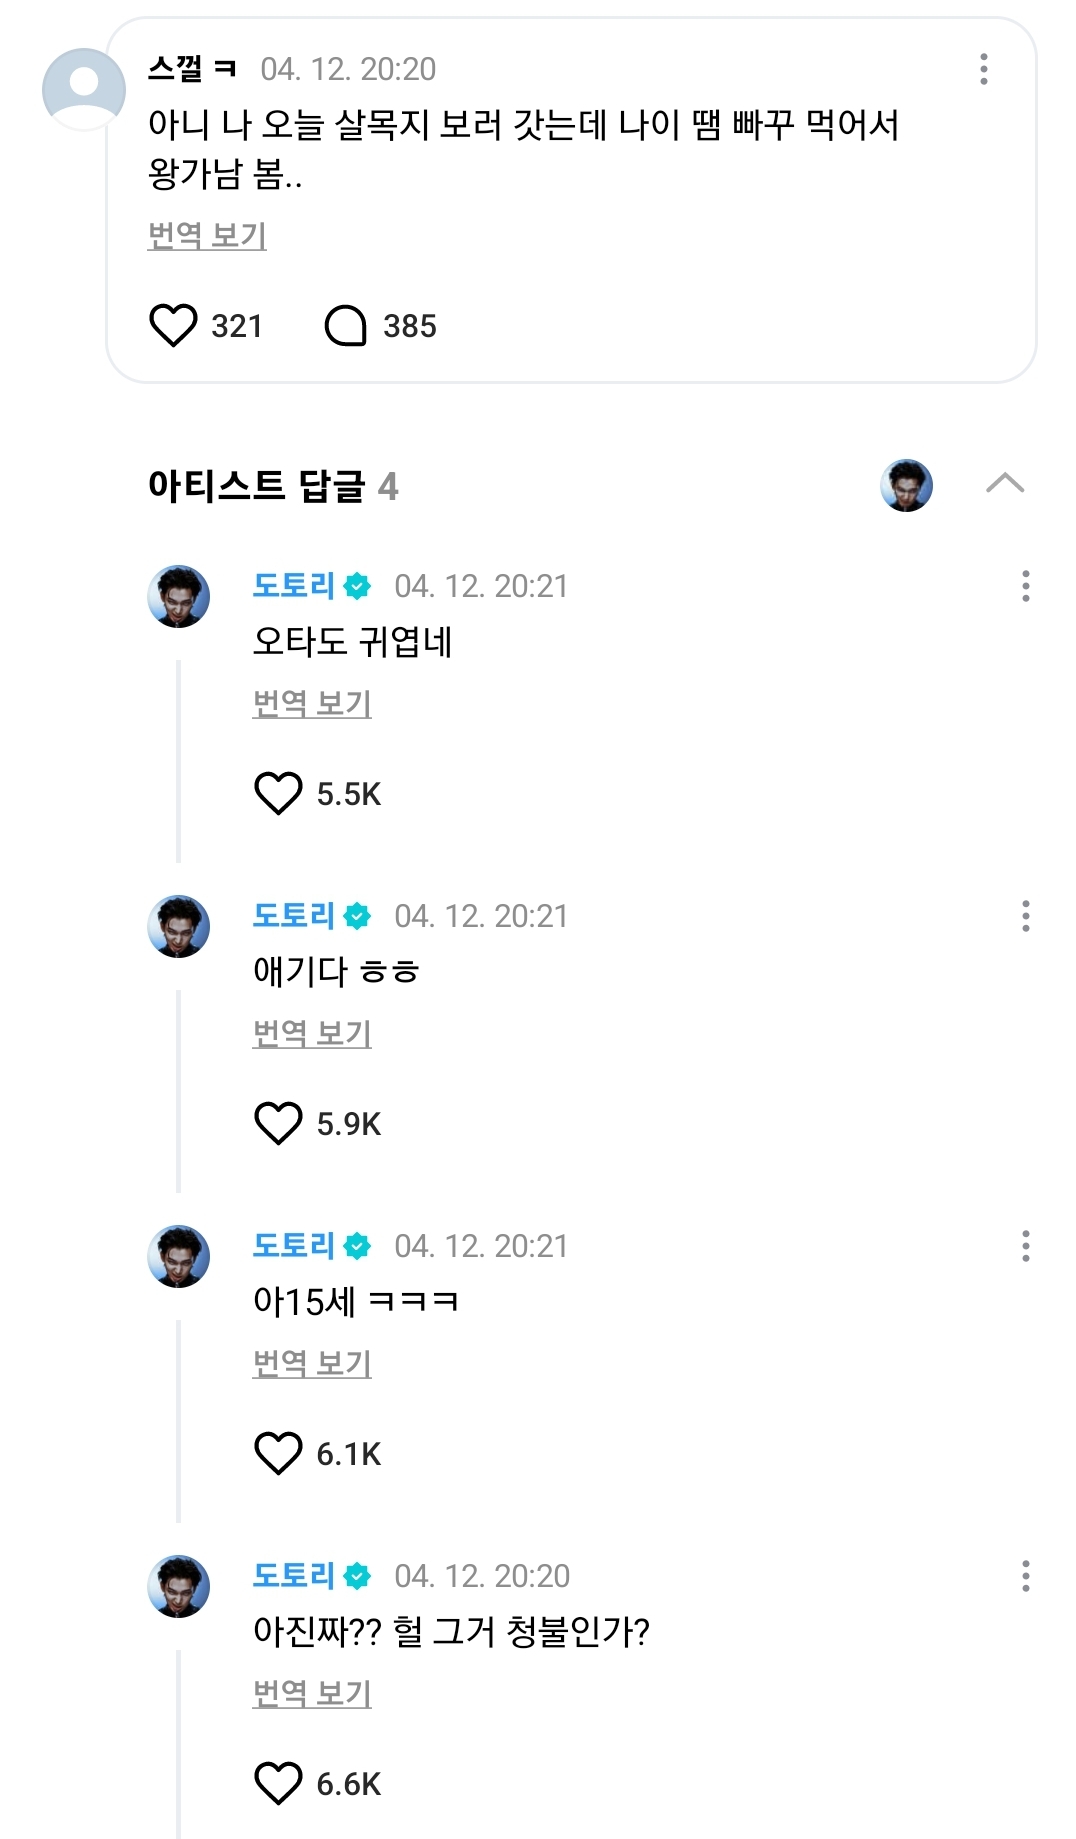Show translation of '애기다 ㅎㅎ' reply
Viewport: 1076px width, 1839px height.
coord(312,1034)
